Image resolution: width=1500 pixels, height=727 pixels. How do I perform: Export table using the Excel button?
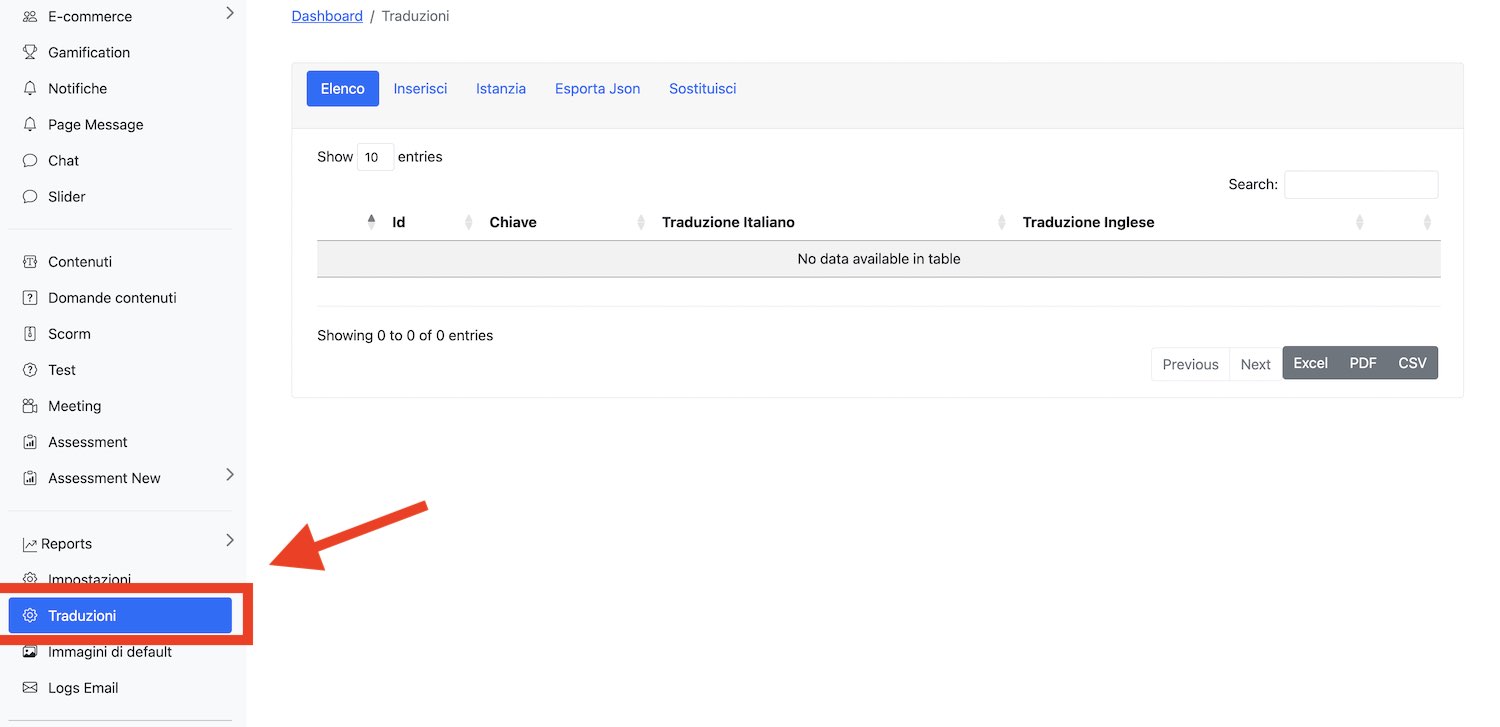pyautogui.click(x=1310, y=363)
